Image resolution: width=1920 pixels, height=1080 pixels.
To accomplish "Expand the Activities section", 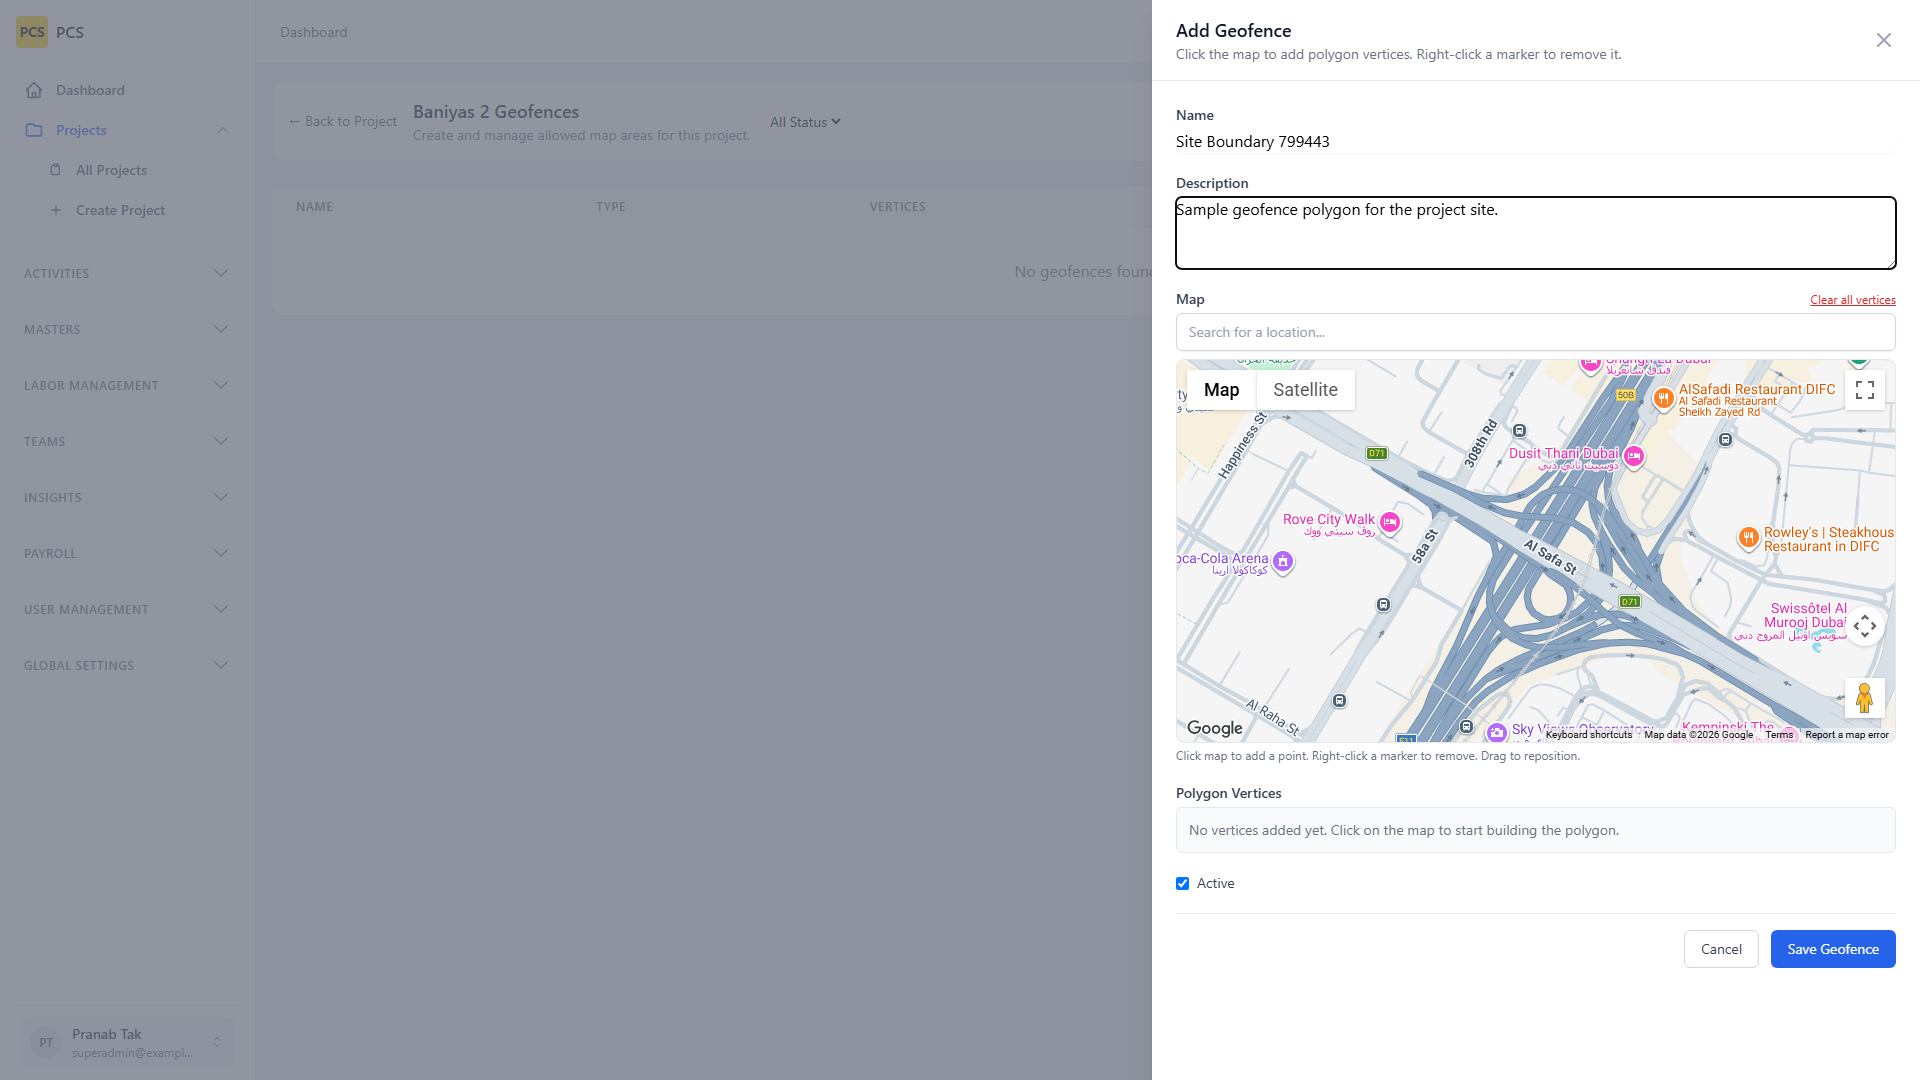I will coord(221,273).
